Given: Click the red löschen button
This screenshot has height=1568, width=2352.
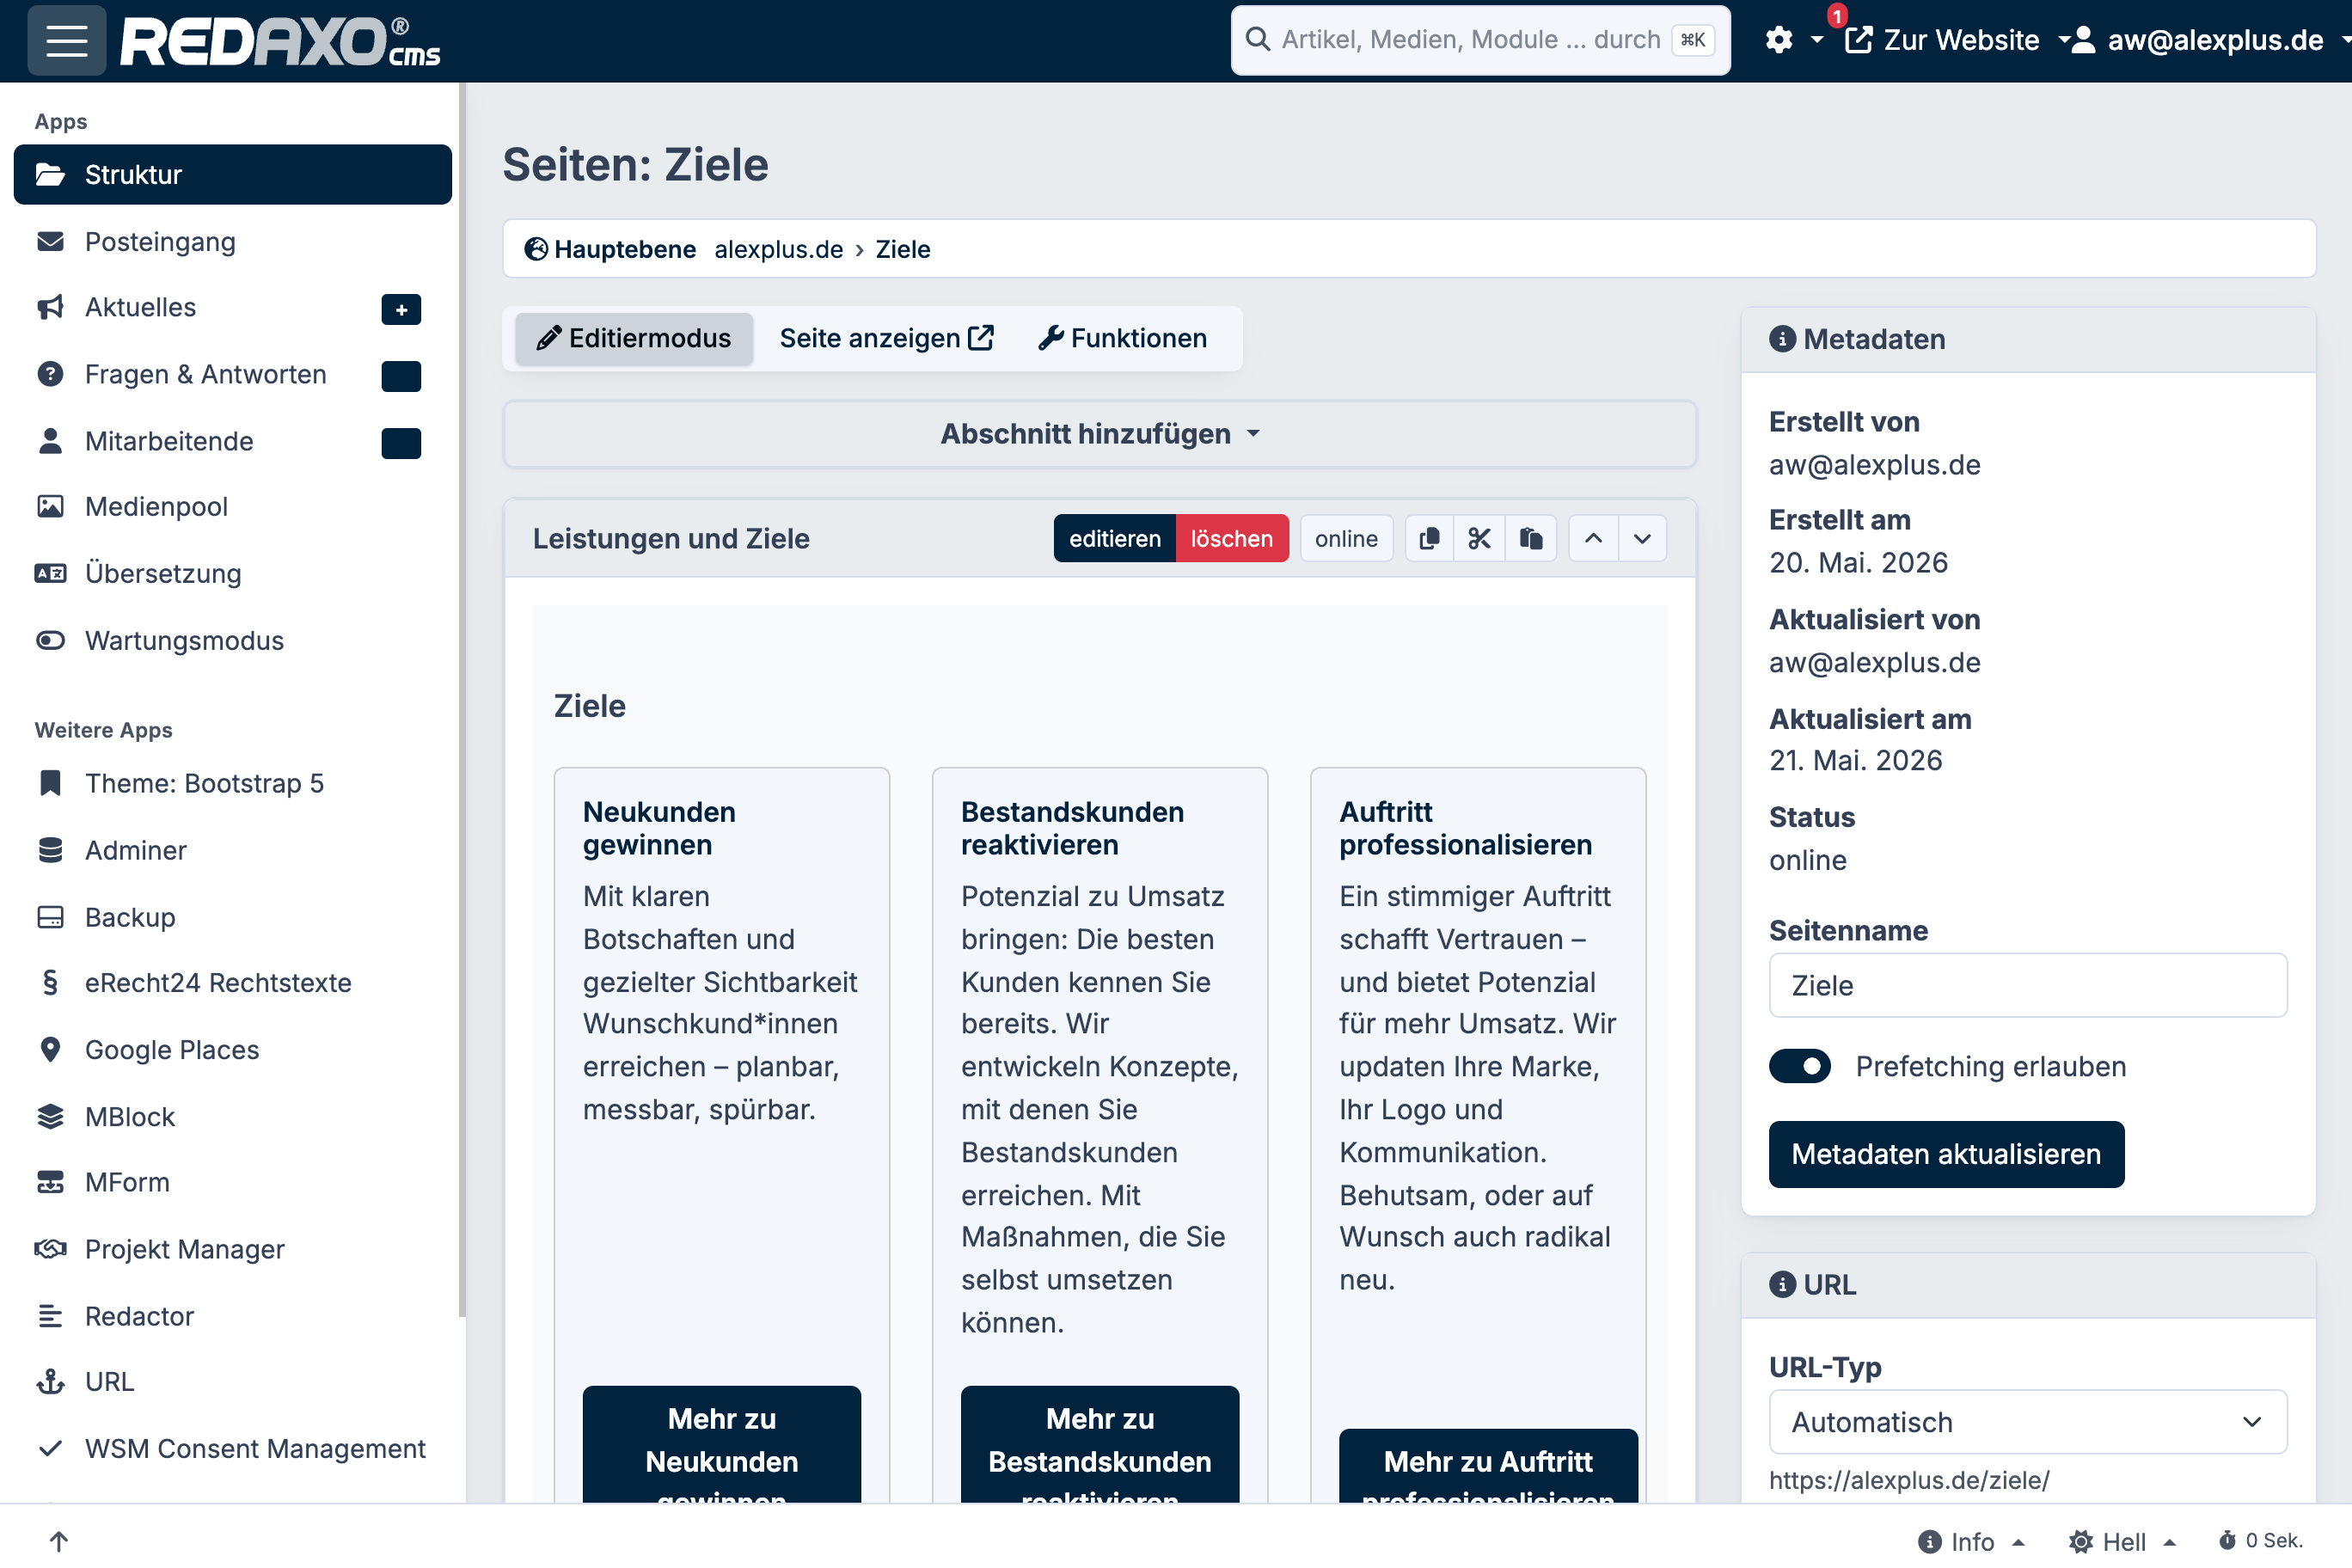Looking at the screenshot, I should [1232, 538].
